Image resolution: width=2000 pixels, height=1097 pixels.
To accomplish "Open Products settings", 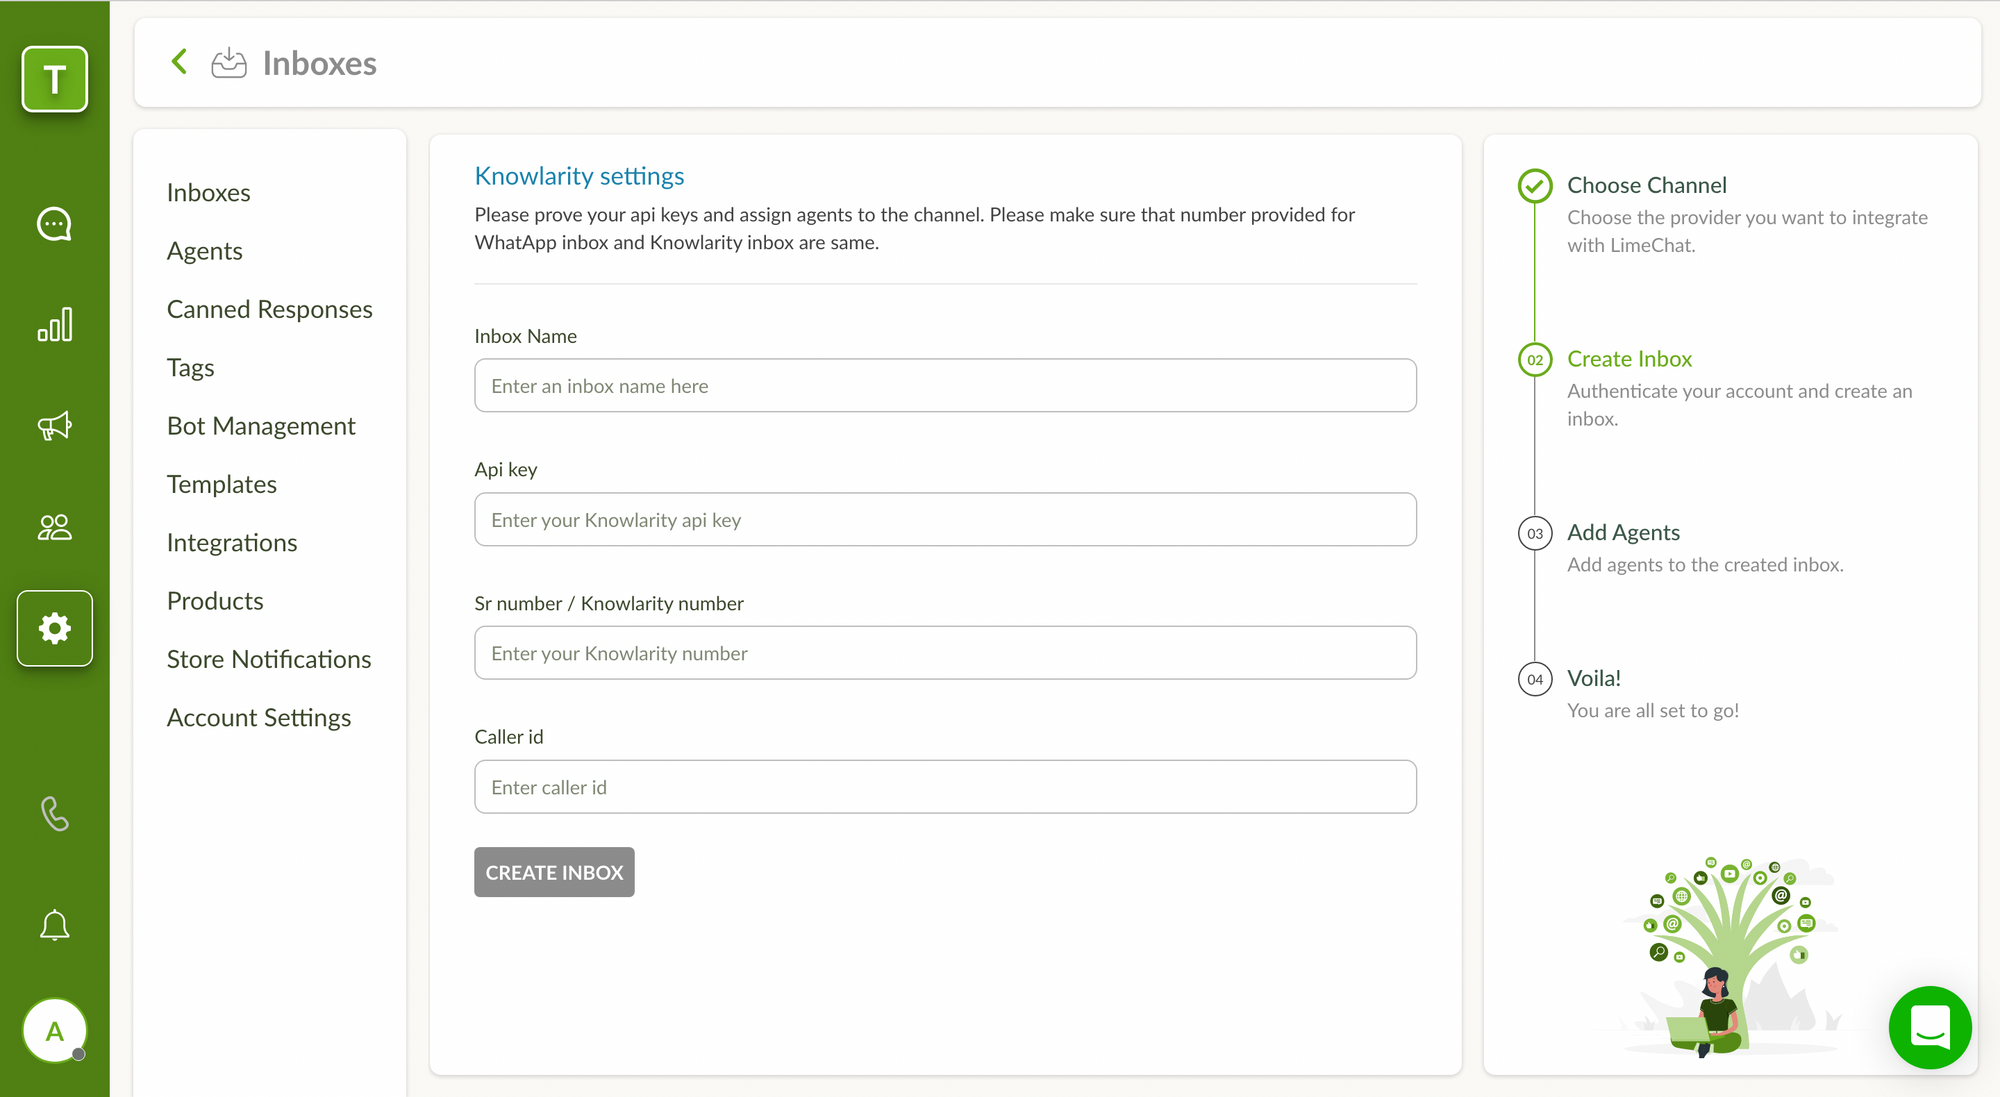I will click(215, 601).
